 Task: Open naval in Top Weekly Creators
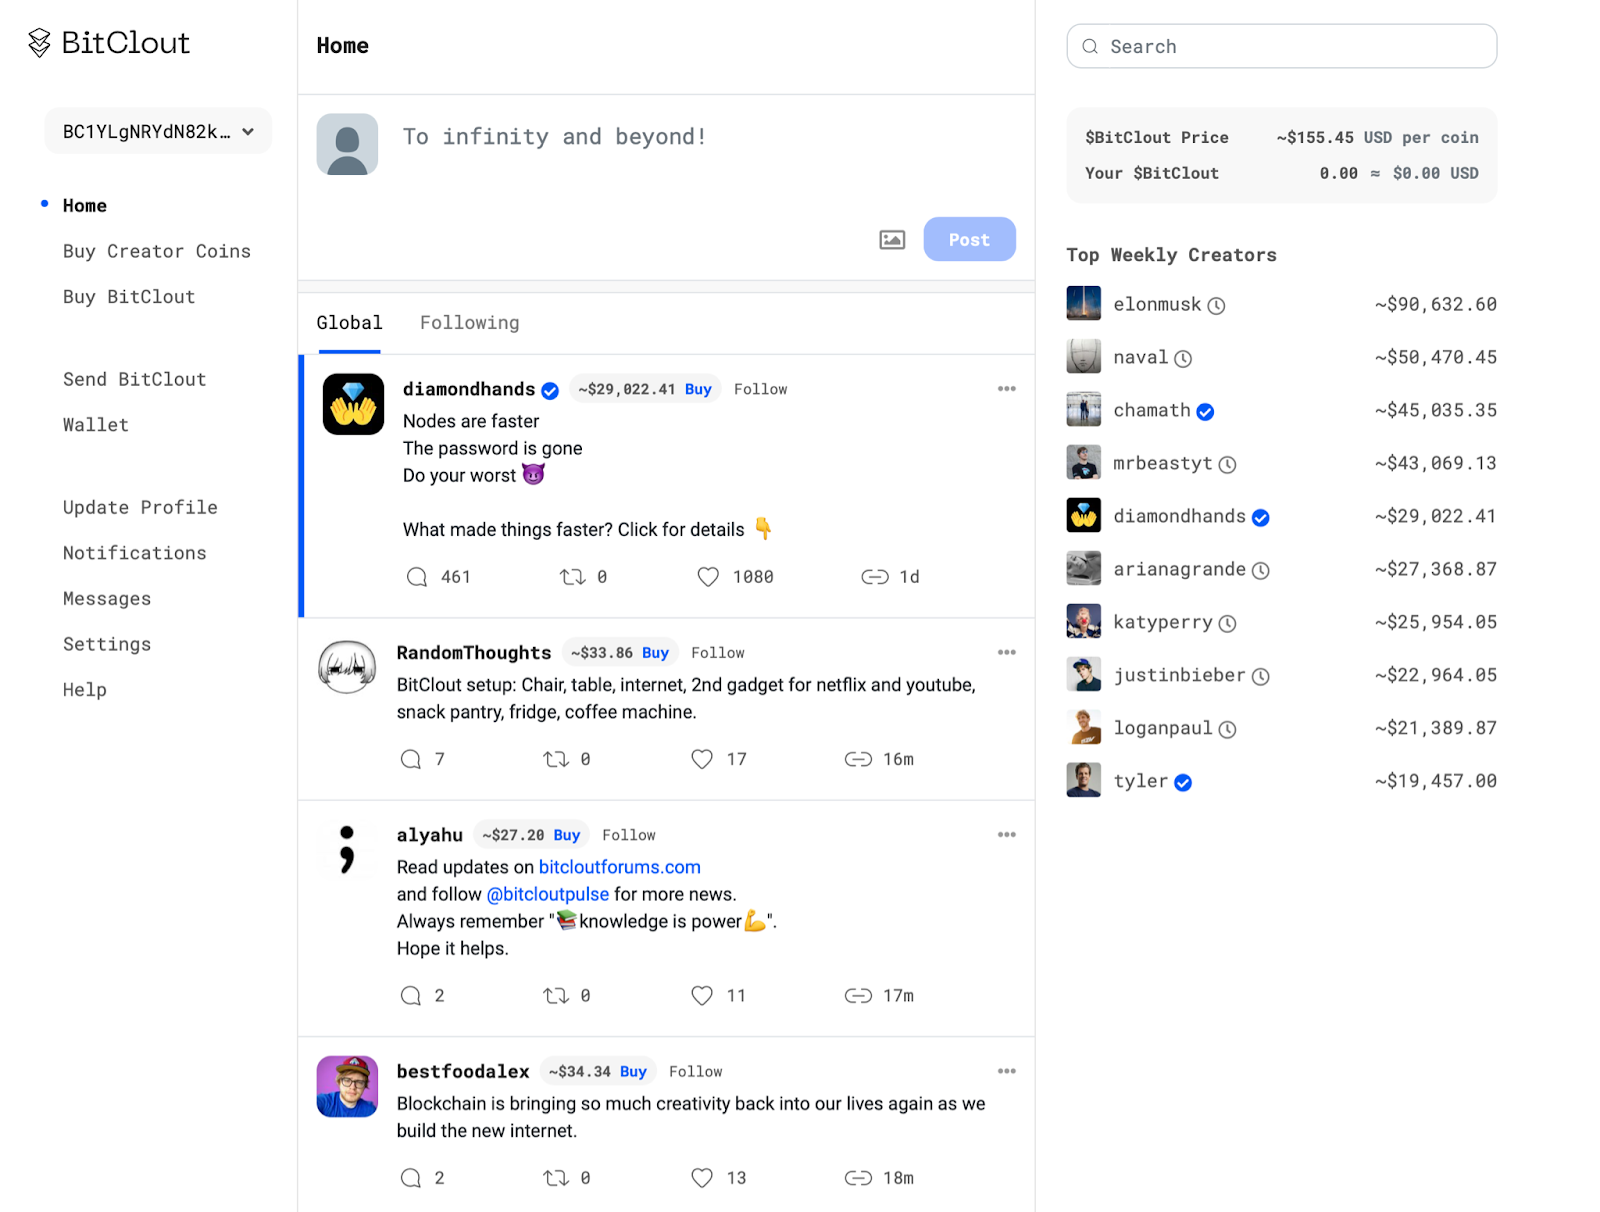[x=1140, y=357]
